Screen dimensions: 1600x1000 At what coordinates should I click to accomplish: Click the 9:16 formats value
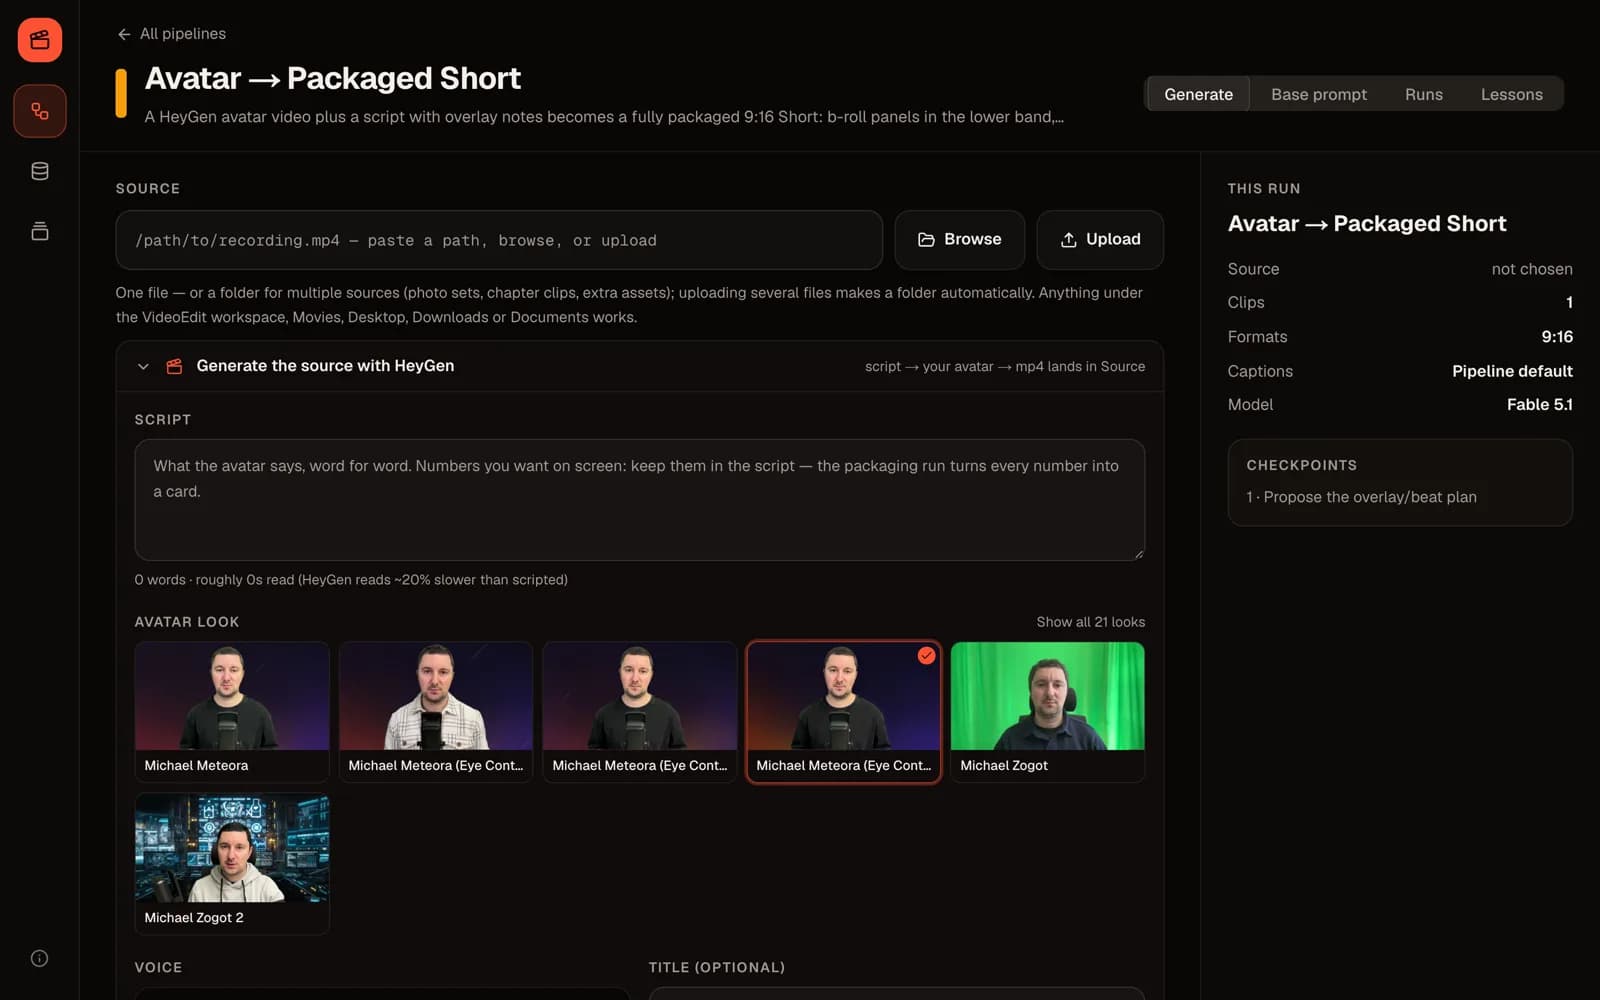pyautogui.click(x=1557, y=337)
